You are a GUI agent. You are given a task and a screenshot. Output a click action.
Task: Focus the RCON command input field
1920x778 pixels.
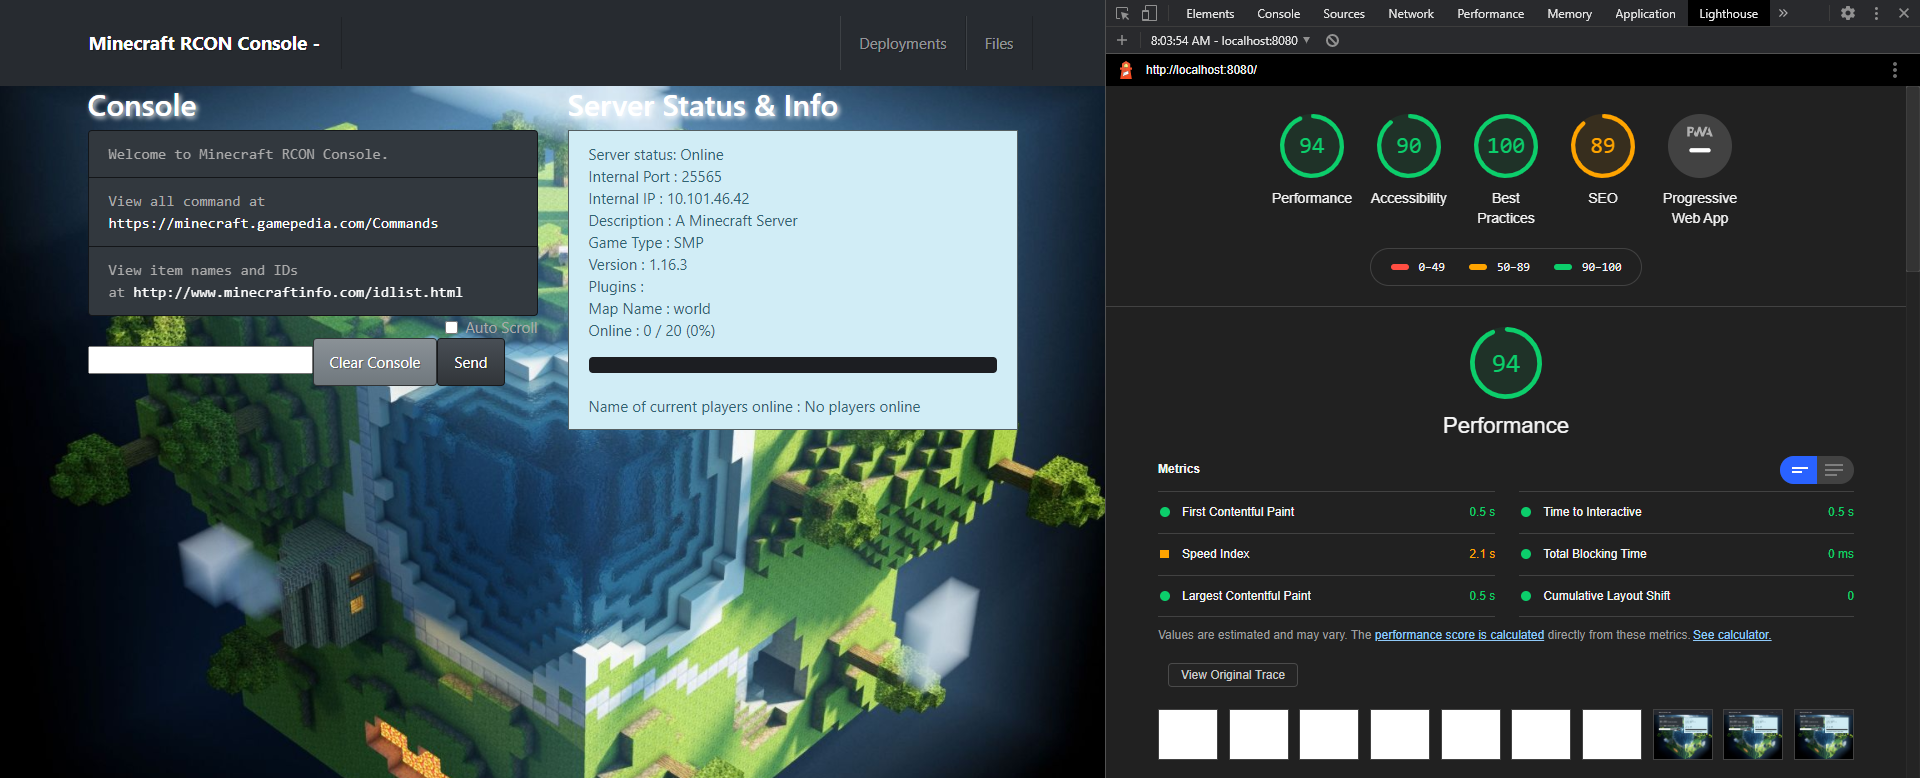200,360
